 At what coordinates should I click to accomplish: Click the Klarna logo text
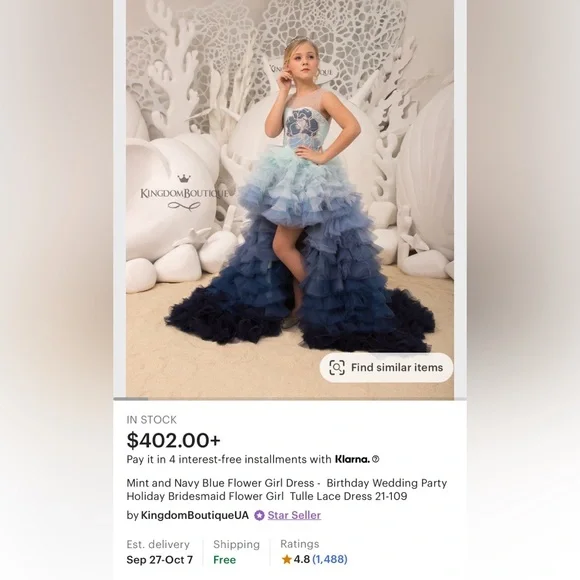tap(352, 459)
